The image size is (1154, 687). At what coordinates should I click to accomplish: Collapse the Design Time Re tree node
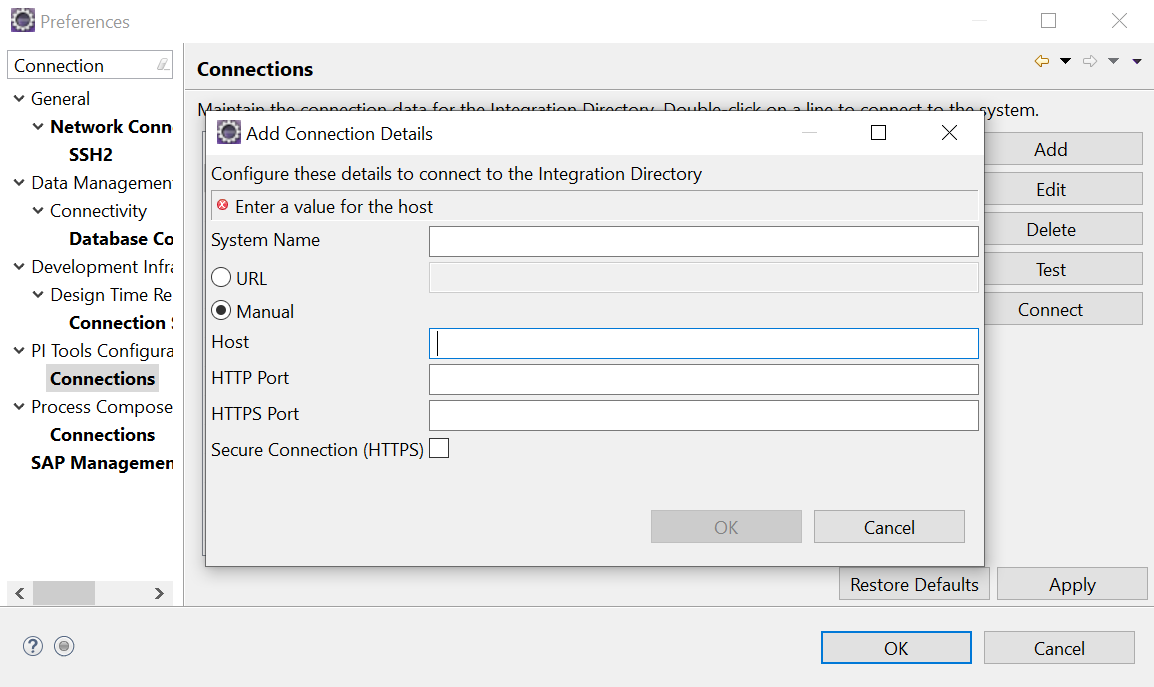(38, 295)
